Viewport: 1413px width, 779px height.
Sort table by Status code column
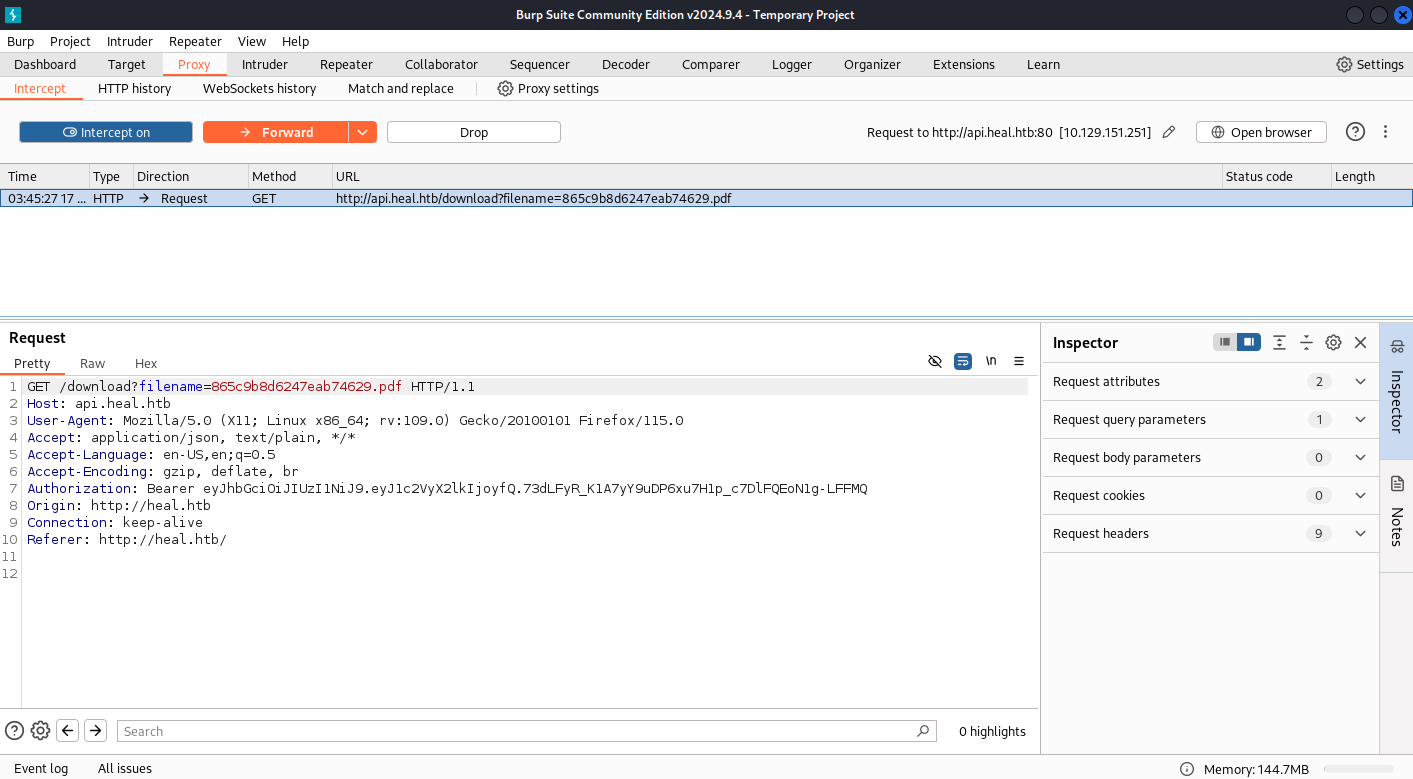[1275, 176]
